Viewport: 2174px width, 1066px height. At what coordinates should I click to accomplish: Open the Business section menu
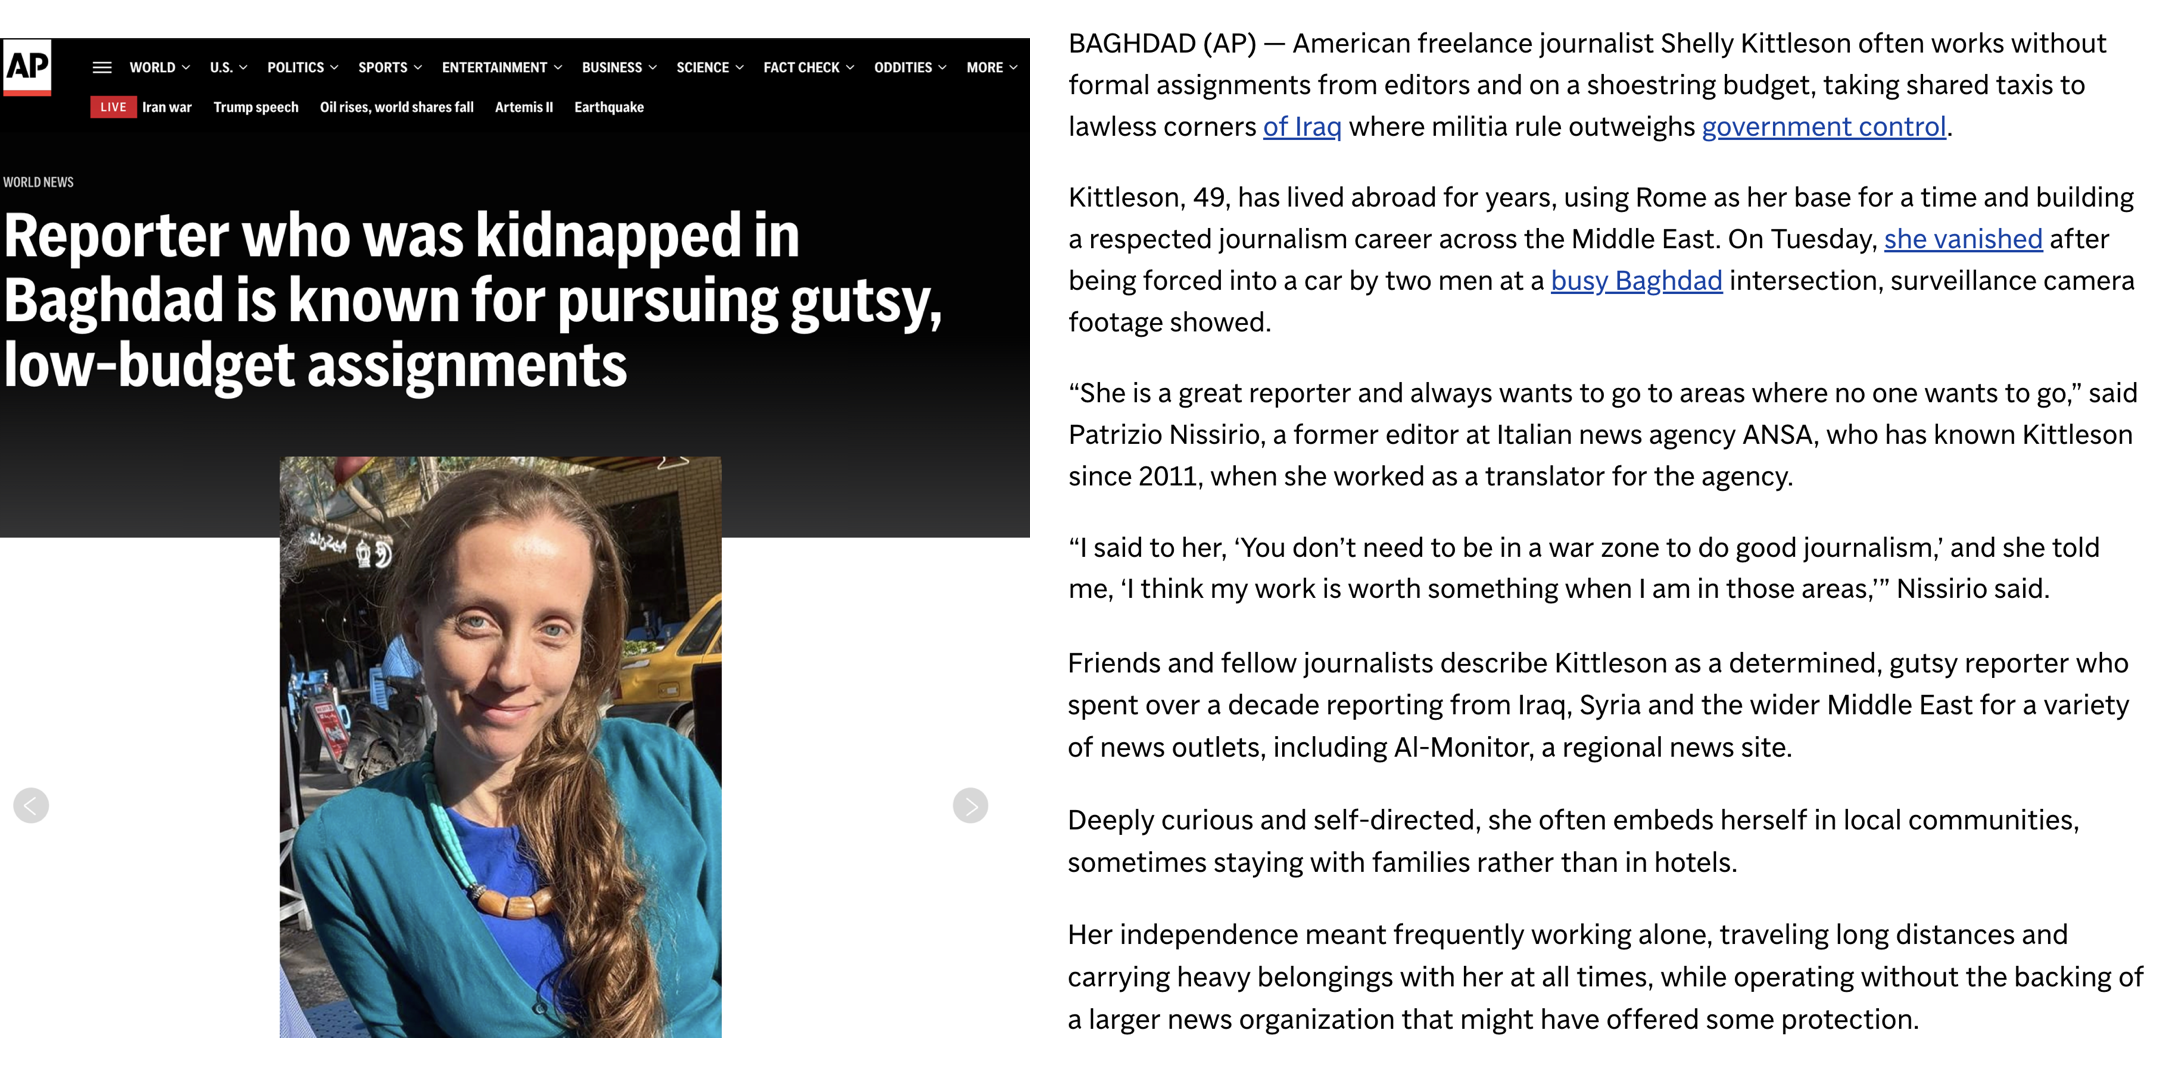point(619,67)
